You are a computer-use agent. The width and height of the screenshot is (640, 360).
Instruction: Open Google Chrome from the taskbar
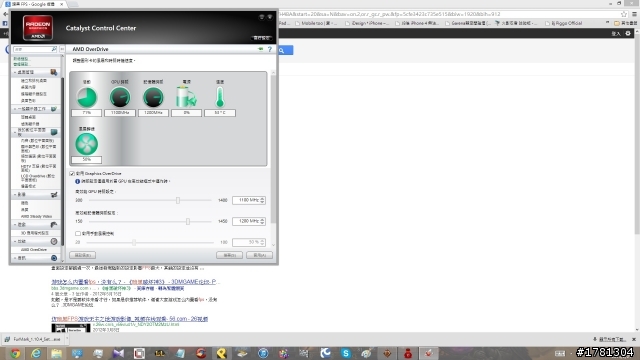(16, 353)
